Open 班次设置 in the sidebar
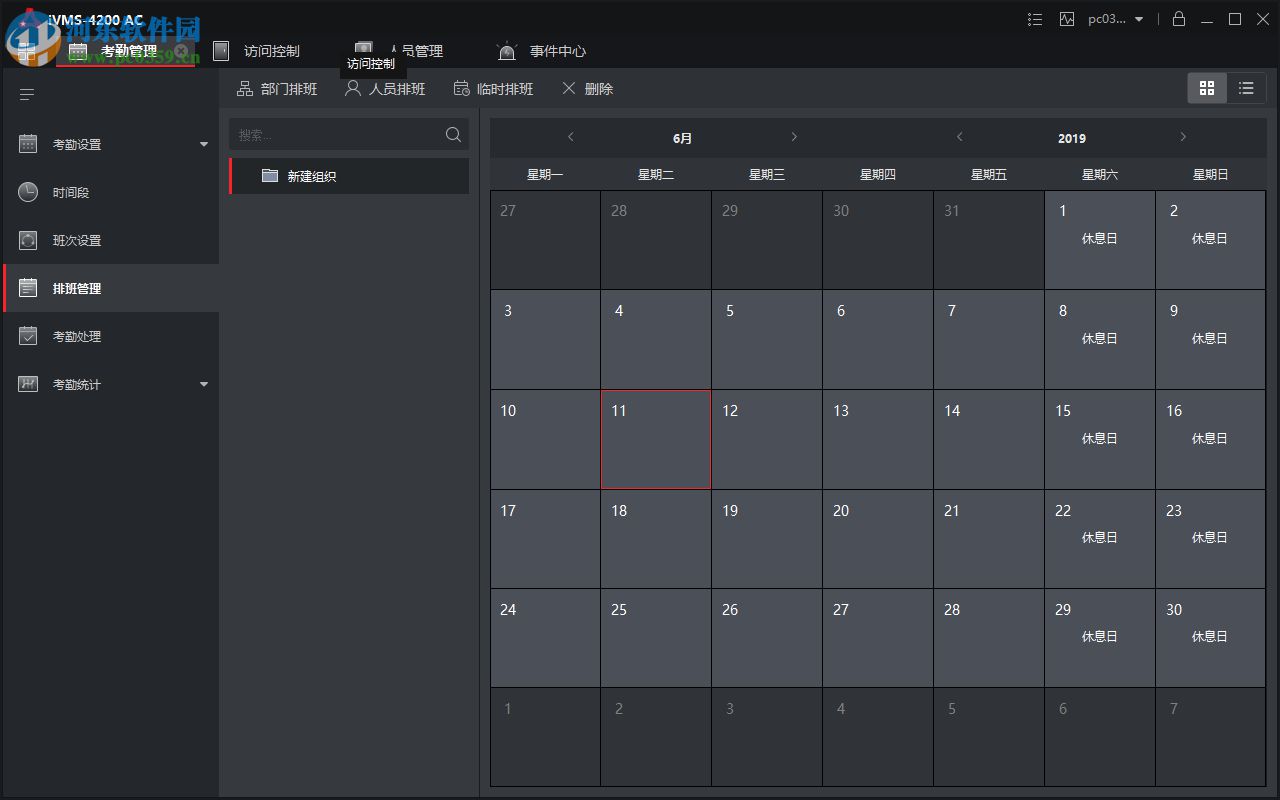This screenshot has width=1280, height=800. point(111,240)
